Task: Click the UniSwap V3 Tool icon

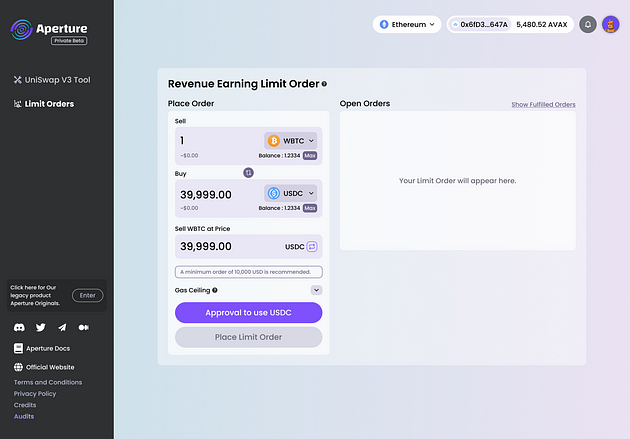Action: pyautogui.click(x=17, y=80)
